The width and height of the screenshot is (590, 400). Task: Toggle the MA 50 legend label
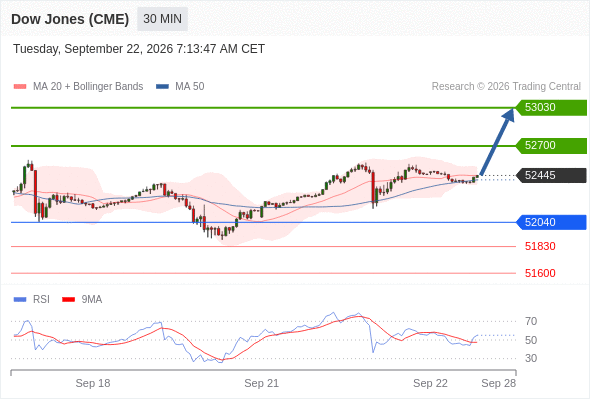pos(190,87)
